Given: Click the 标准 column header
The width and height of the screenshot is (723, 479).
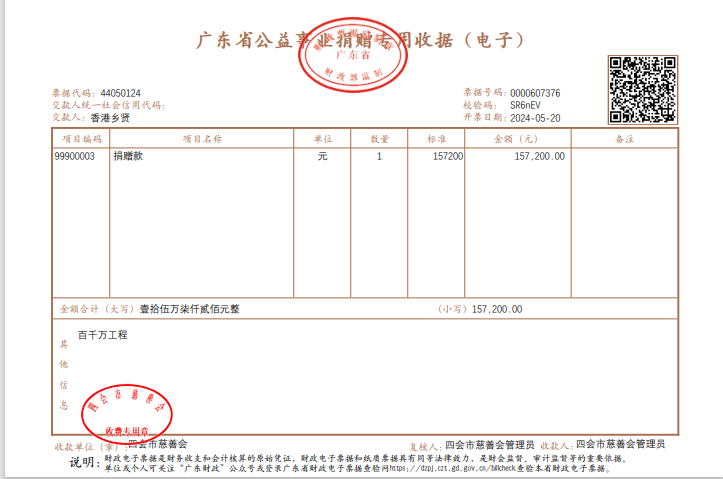Looking at the screenshot, I should 436,139.
